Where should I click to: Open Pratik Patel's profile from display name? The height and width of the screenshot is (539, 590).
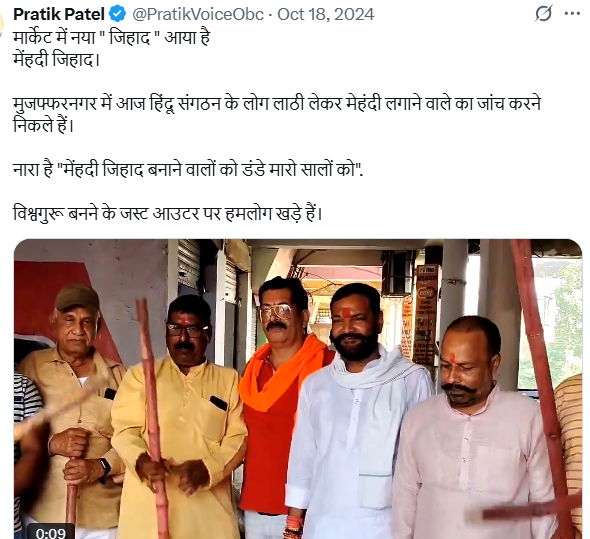pos(59,14)
